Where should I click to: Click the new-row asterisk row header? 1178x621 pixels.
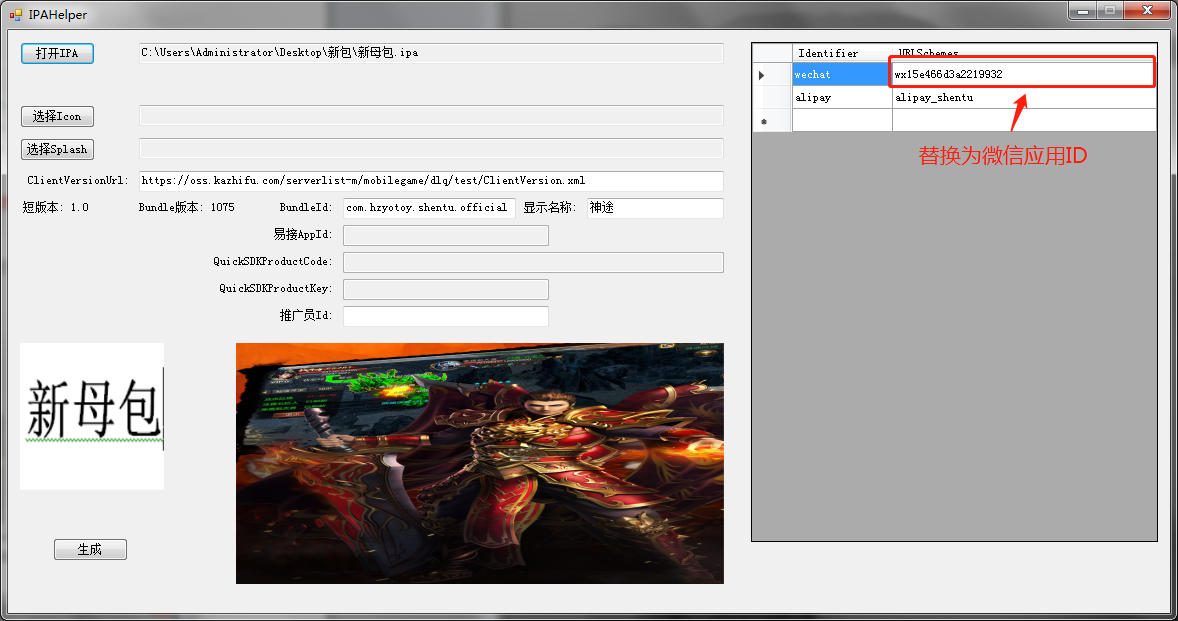click(x=772, y=121)
